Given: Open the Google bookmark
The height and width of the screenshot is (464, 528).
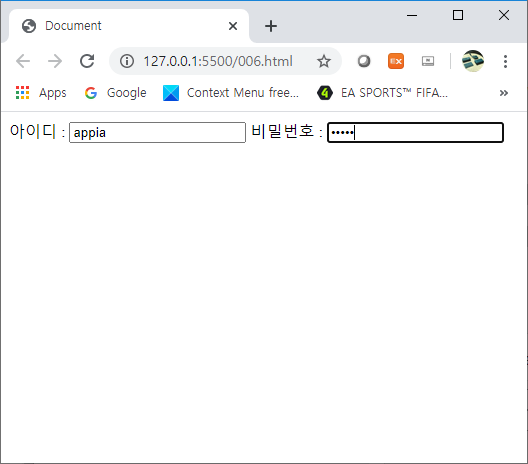Looking at the screenshot, I should coord(116,93).
